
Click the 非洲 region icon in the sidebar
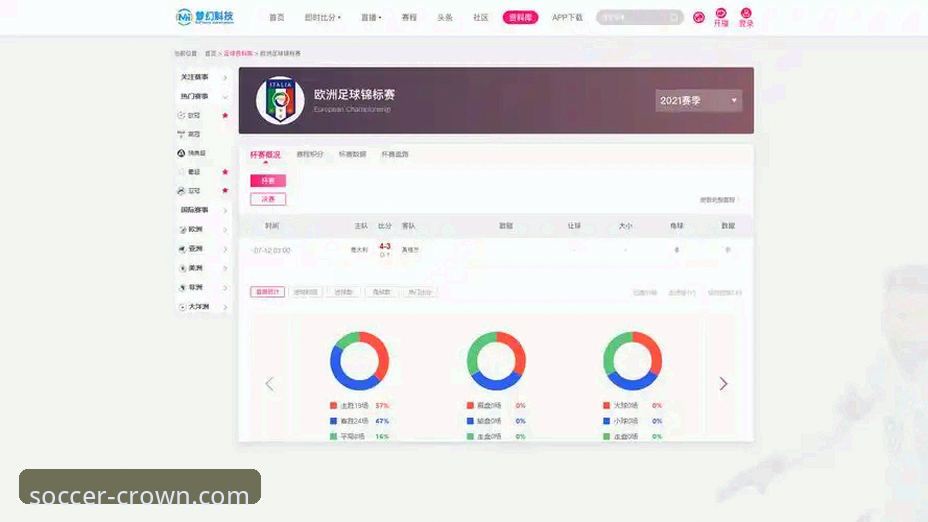tap(183, 288)
